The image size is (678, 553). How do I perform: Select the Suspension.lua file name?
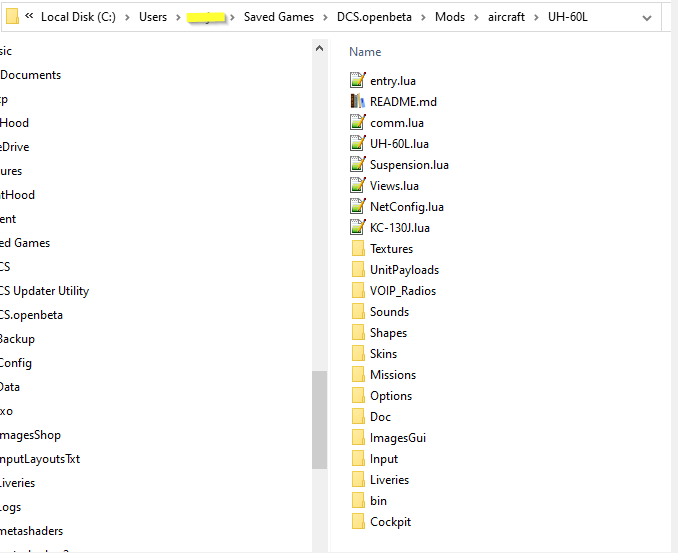point(409,165)
